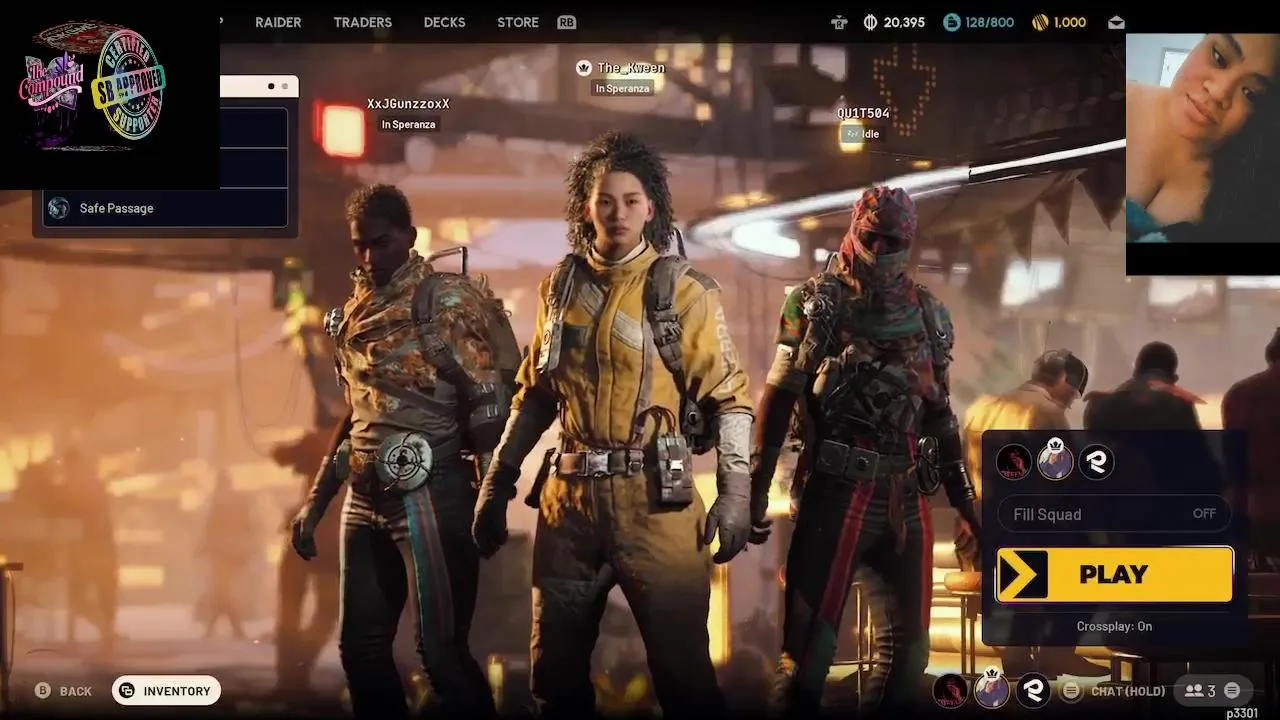Image resolution: width=1280 pixels, height=720 pixels.
Task: Open the mail envelope icon
Action: tap(1116, 22)
